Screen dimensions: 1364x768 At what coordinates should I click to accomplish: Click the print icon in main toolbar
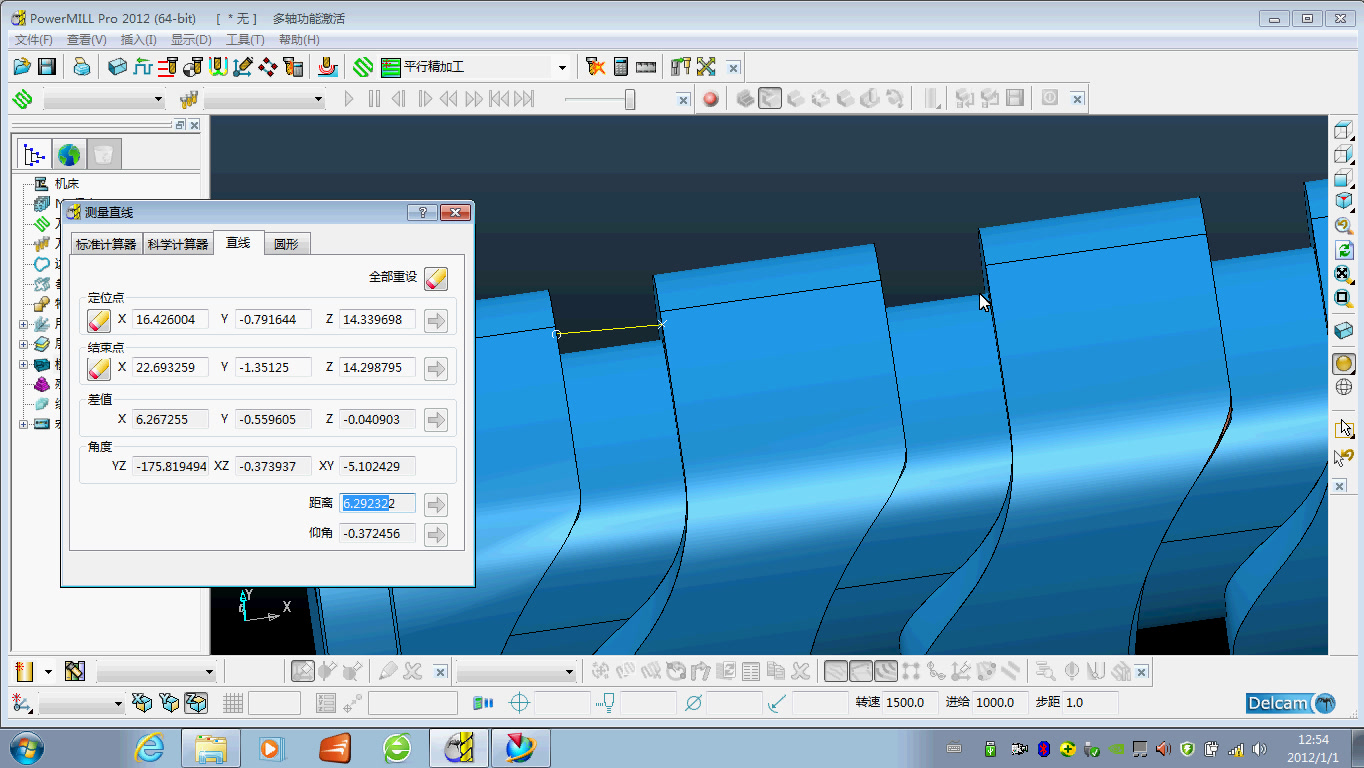tap(82, 67)
